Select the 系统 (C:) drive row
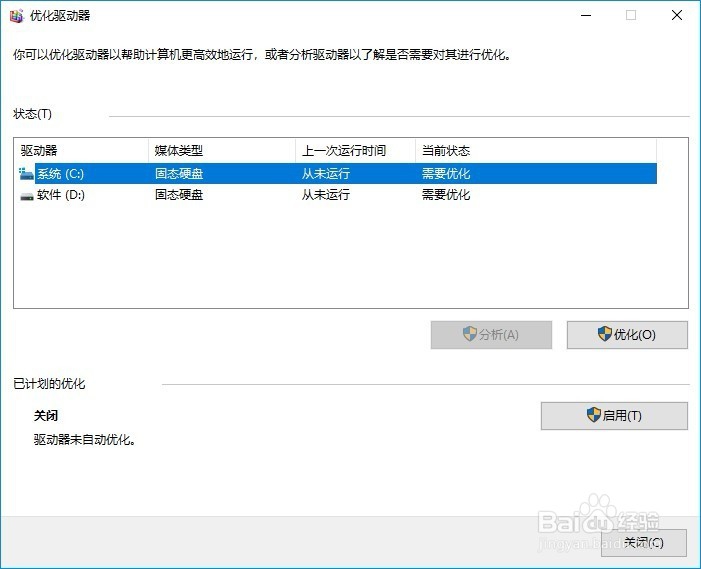Viewport: 701px width, 569px height. click(338, 173)
